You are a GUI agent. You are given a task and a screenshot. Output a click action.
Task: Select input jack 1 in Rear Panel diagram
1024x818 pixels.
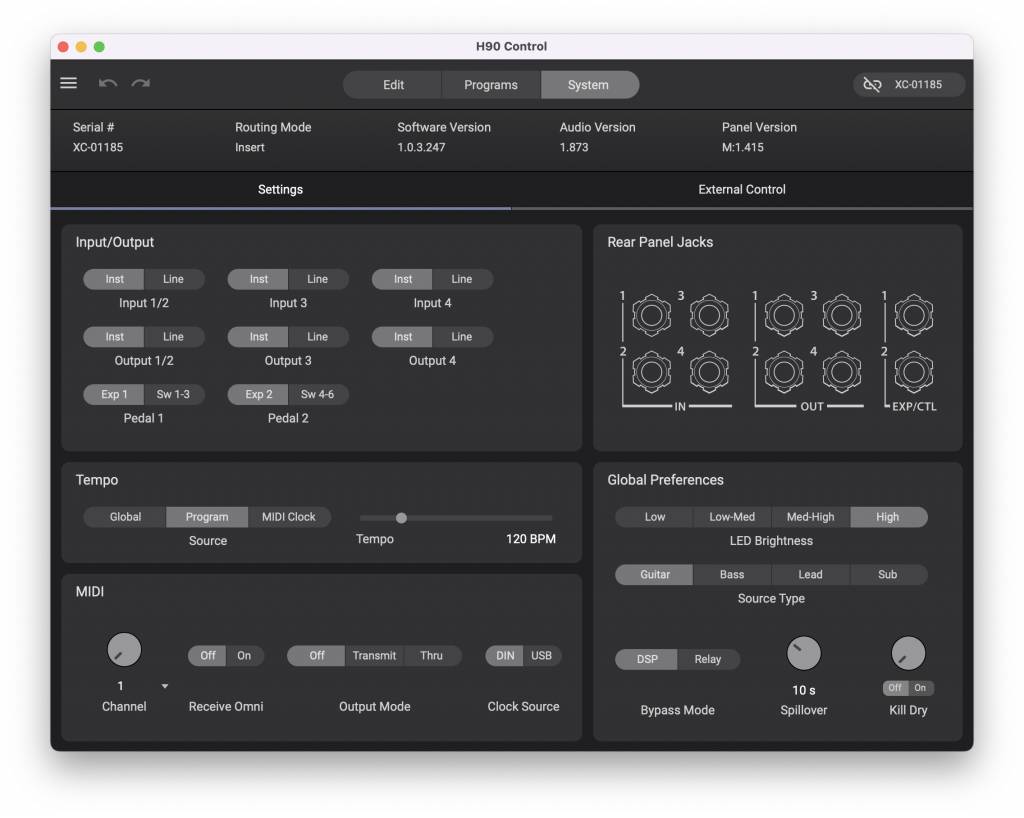tap(650, 314)
